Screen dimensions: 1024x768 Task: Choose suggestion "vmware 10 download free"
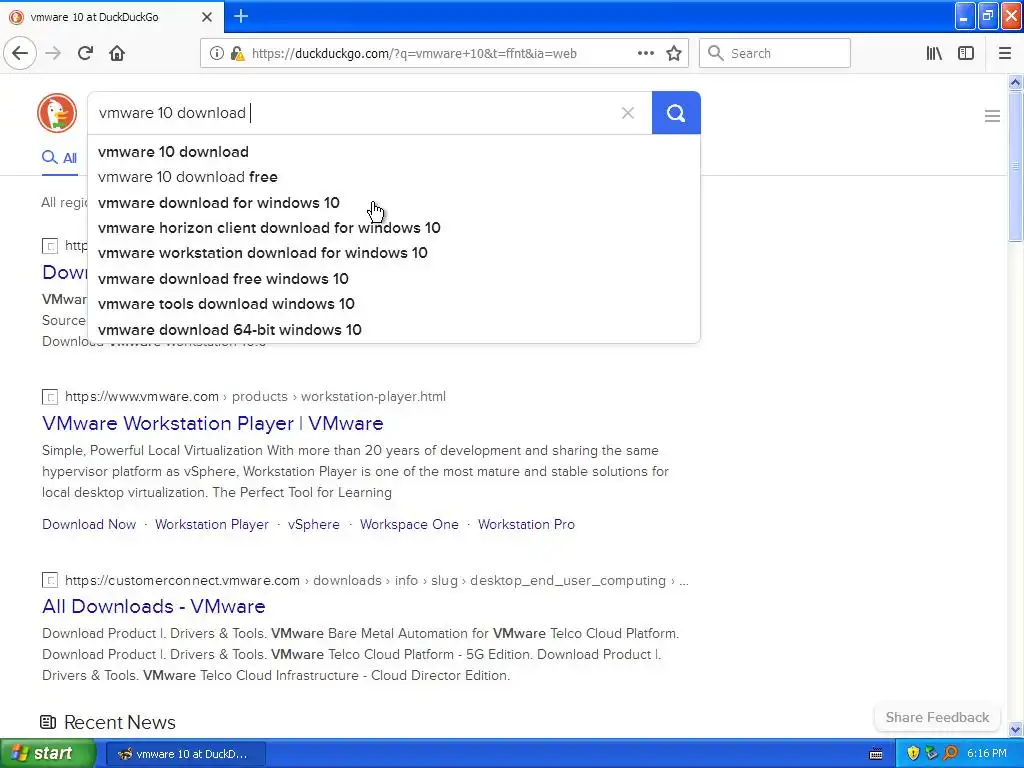394,177
